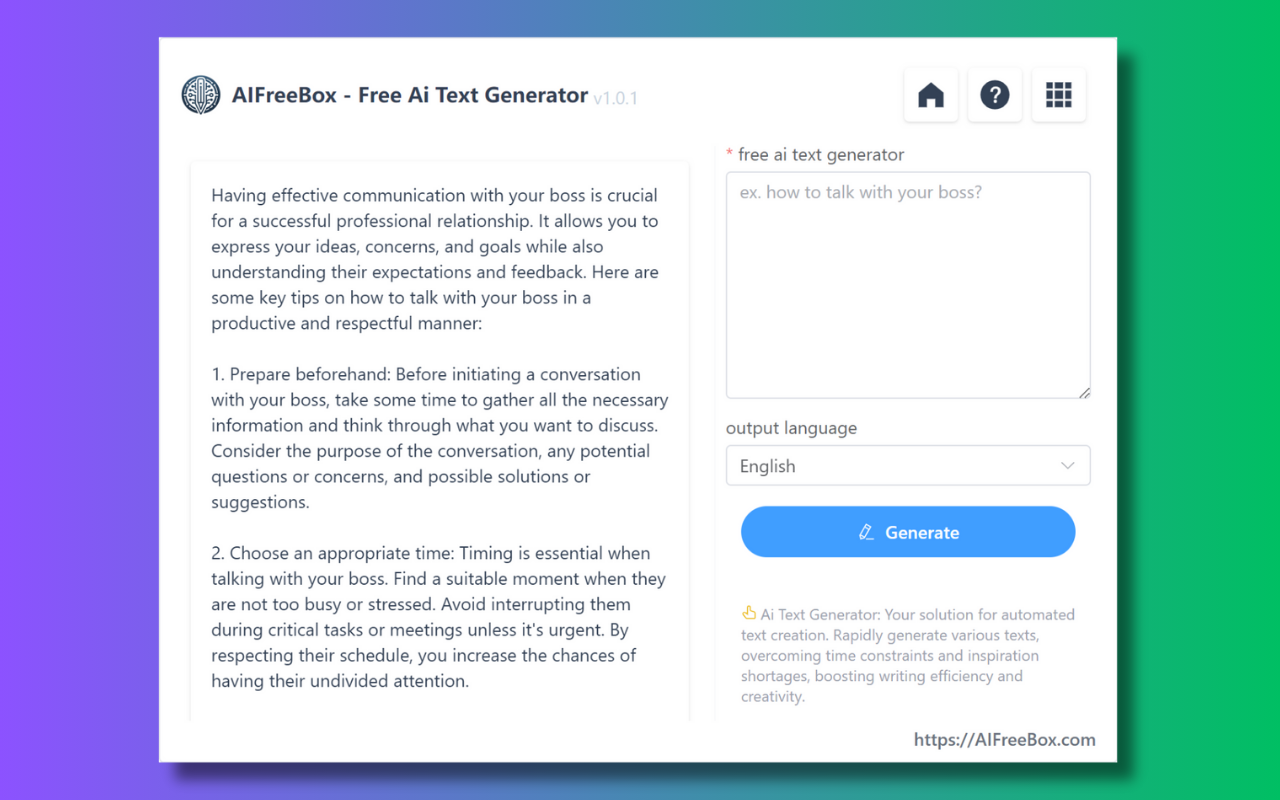
Task: Click the AIFreeBox brain logo icon
Action: (201, 95)
